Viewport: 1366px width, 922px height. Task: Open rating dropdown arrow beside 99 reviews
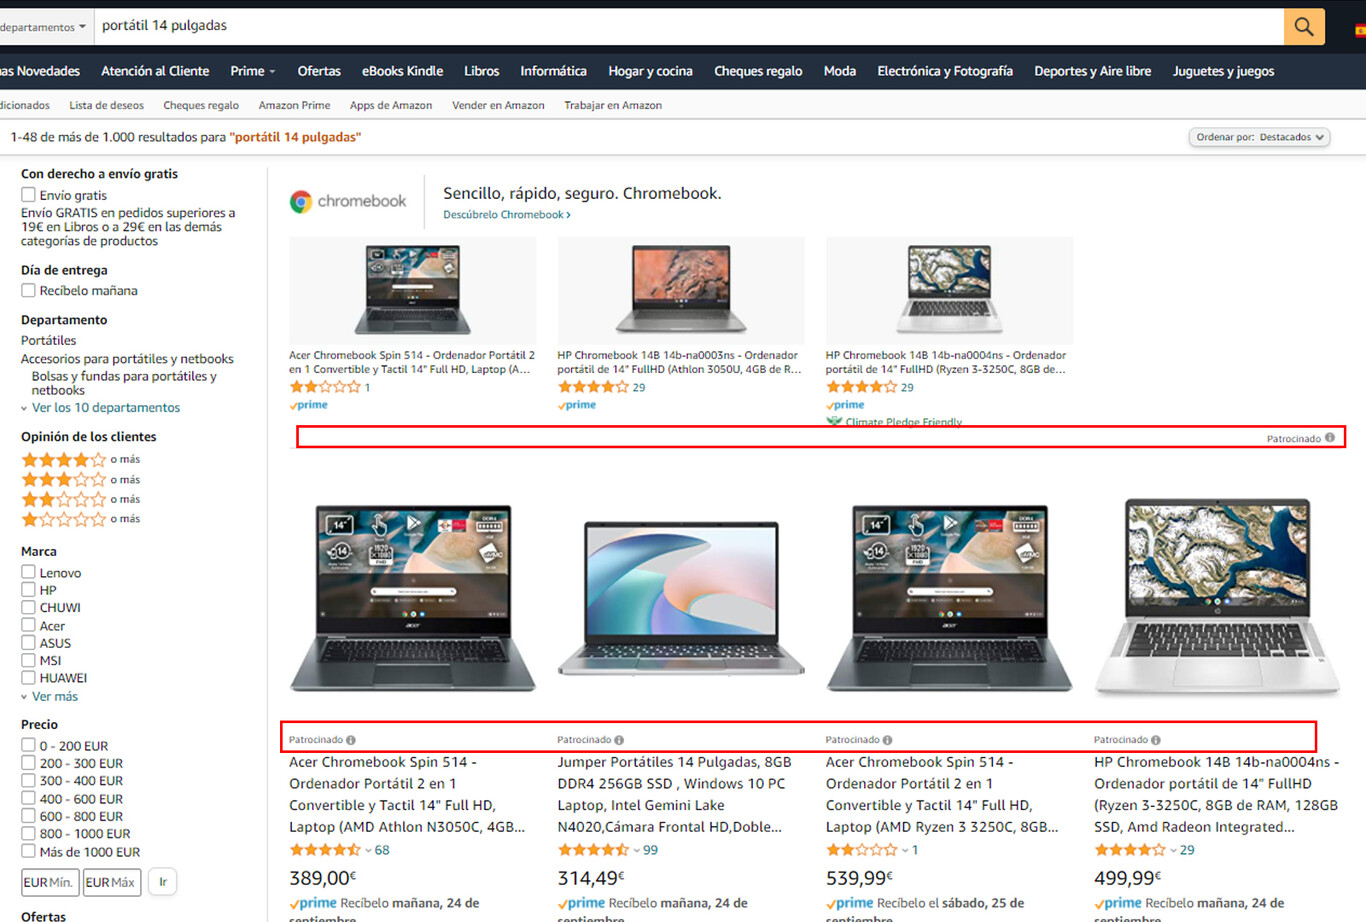coord(637,851)
